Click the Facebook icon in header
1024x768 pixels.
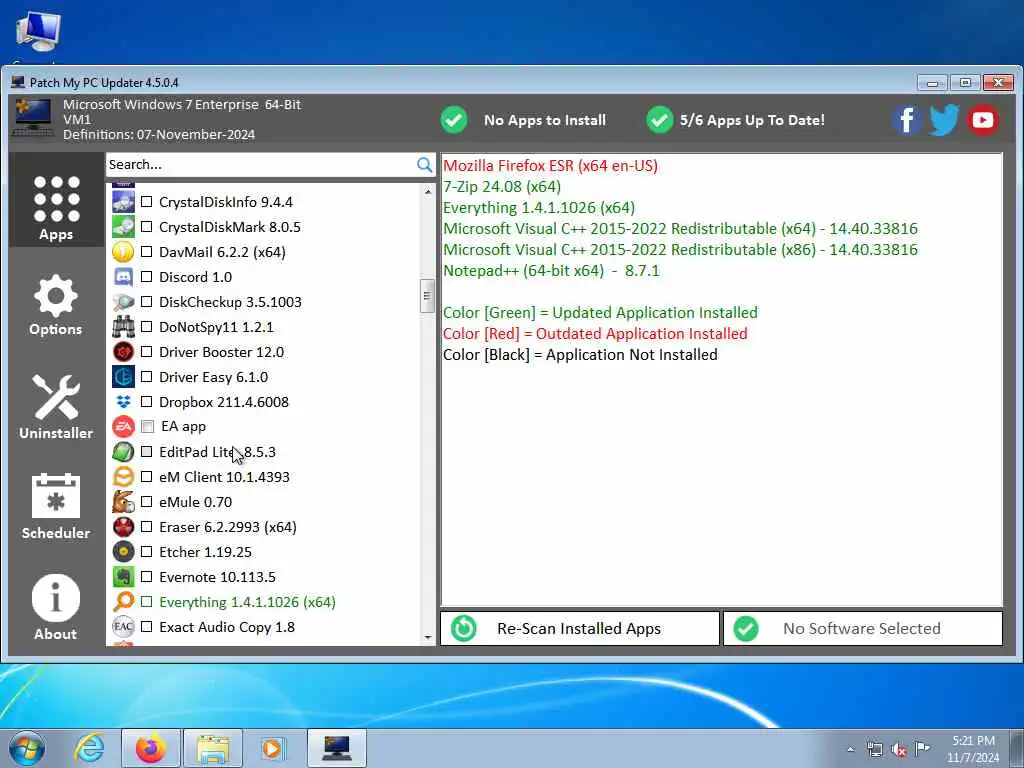[907, 120]
